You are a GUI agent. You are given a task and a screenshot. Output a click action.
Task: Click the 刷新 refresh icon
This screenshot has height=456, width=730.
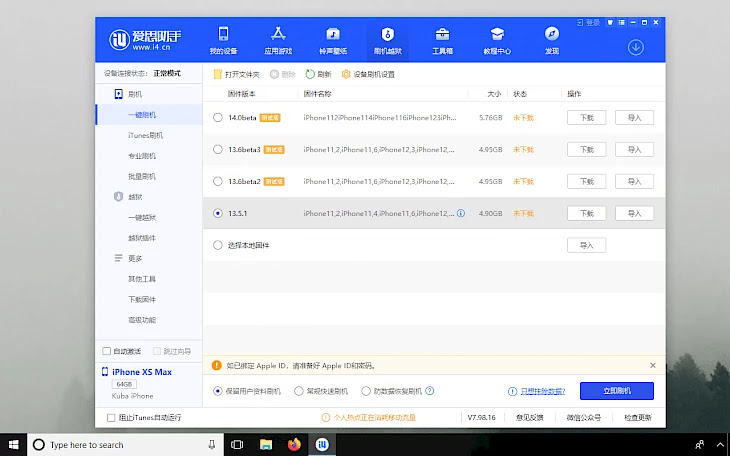(310, 74)
